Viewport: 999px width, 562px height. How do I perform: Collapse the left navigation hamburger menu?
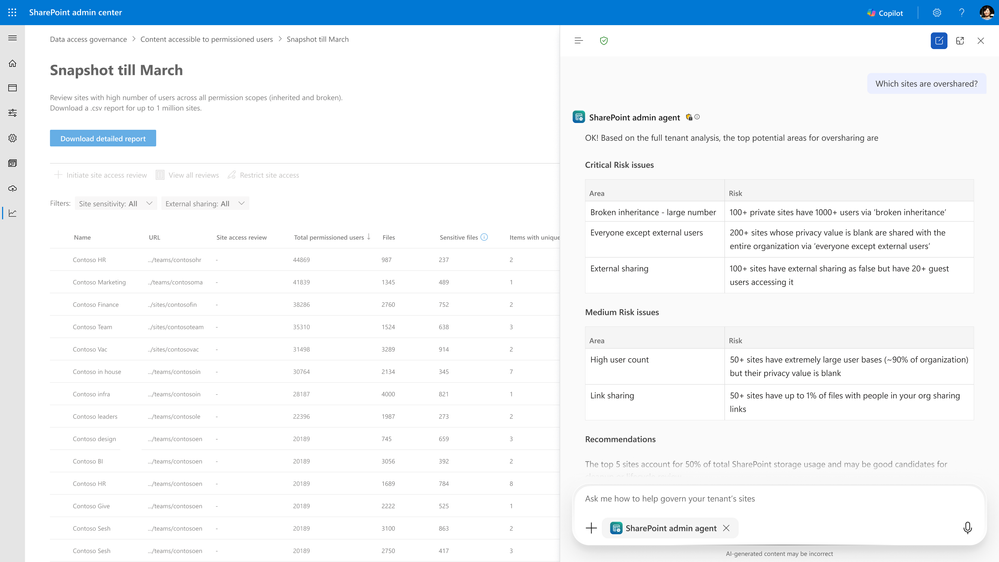point(12,38)
